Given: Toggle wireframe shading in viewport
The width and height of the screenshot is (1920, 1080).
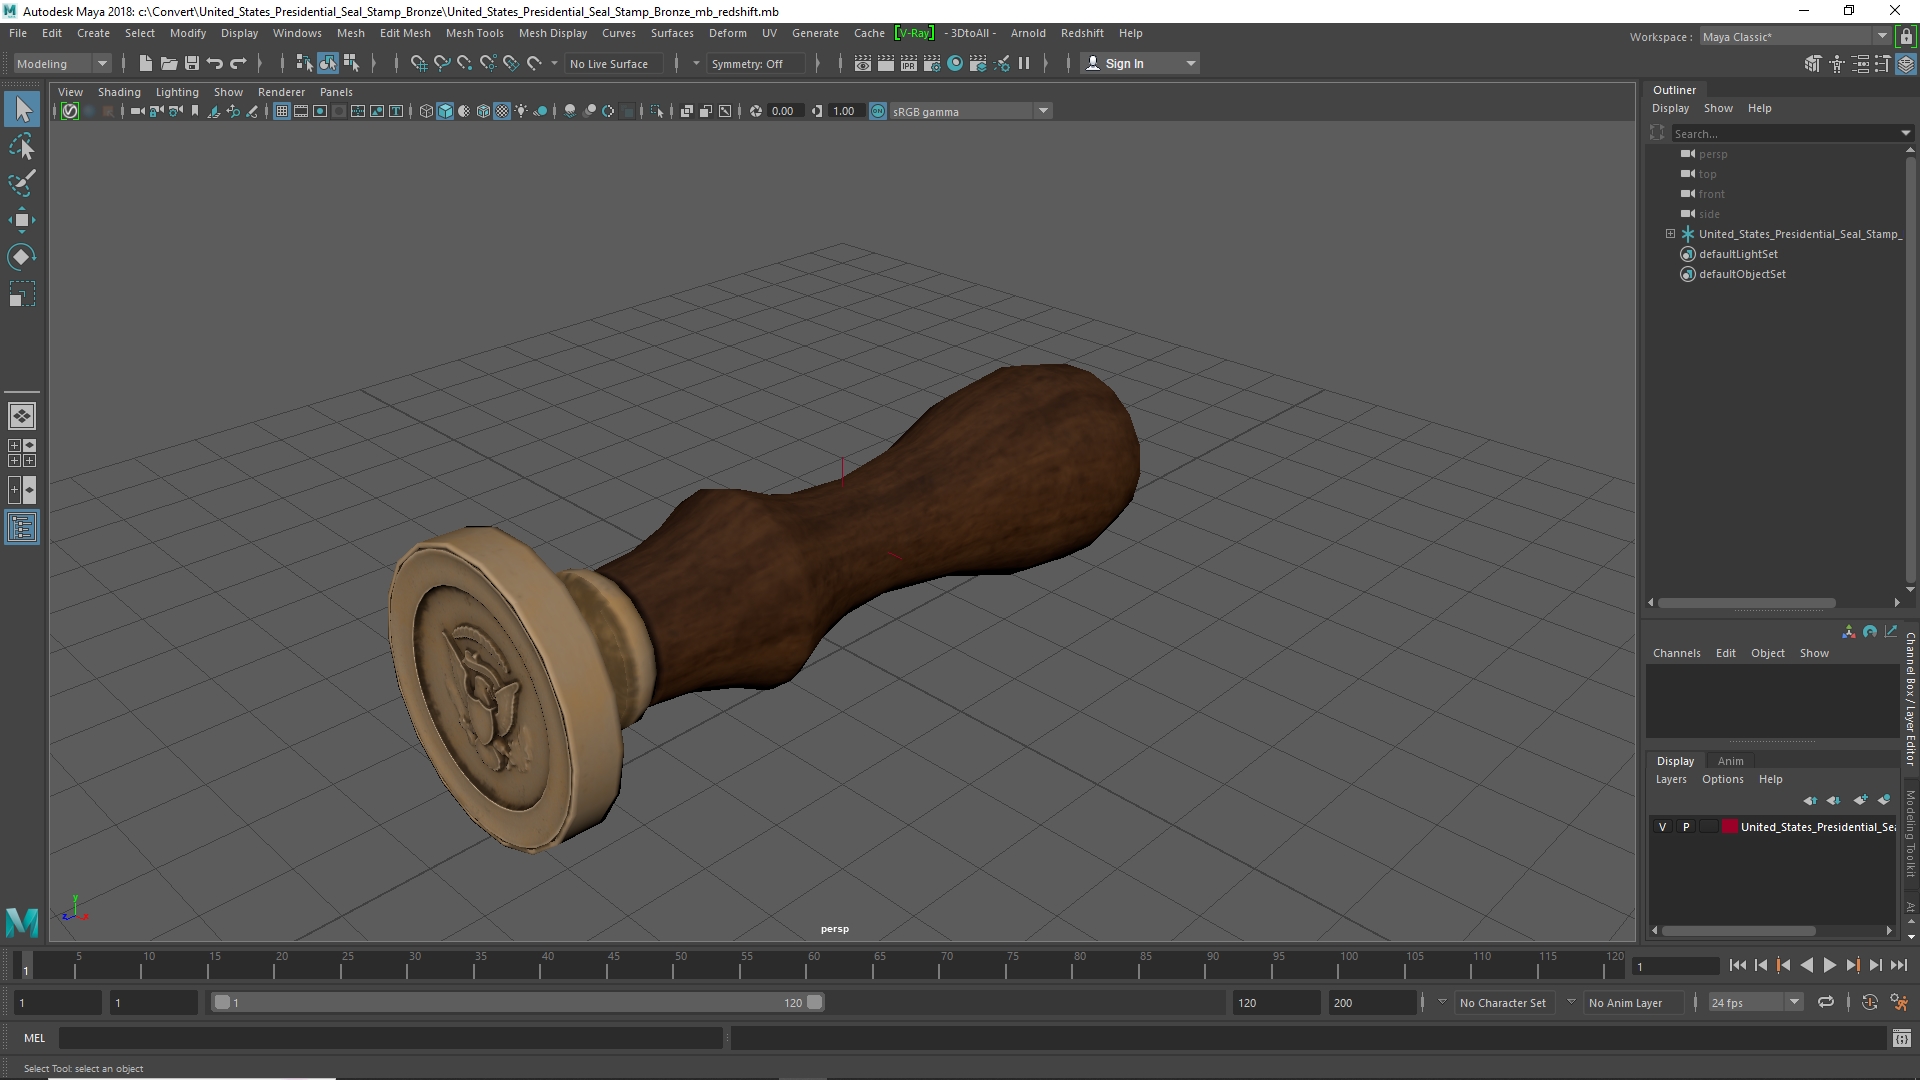Looking at the screenshot, I should 426,111.
